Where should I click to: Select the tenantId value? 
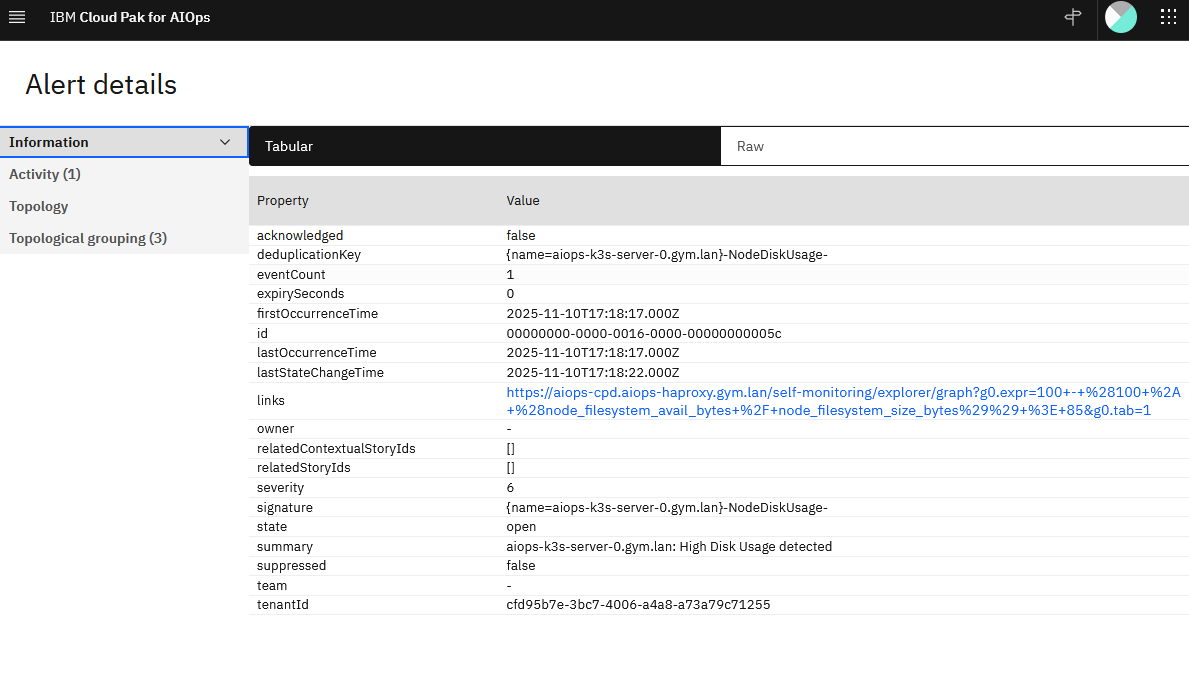pos(638,605)
